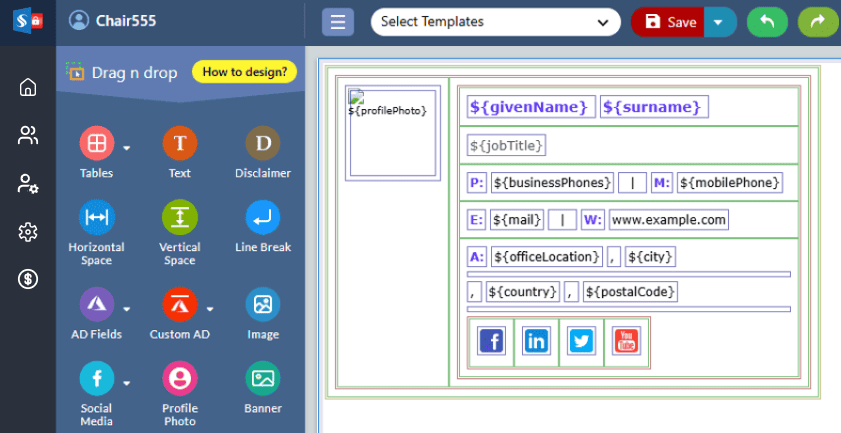Open the Home page from sidebar
The width and height of the screenshot is (841, 433).
tap(28, 87)
